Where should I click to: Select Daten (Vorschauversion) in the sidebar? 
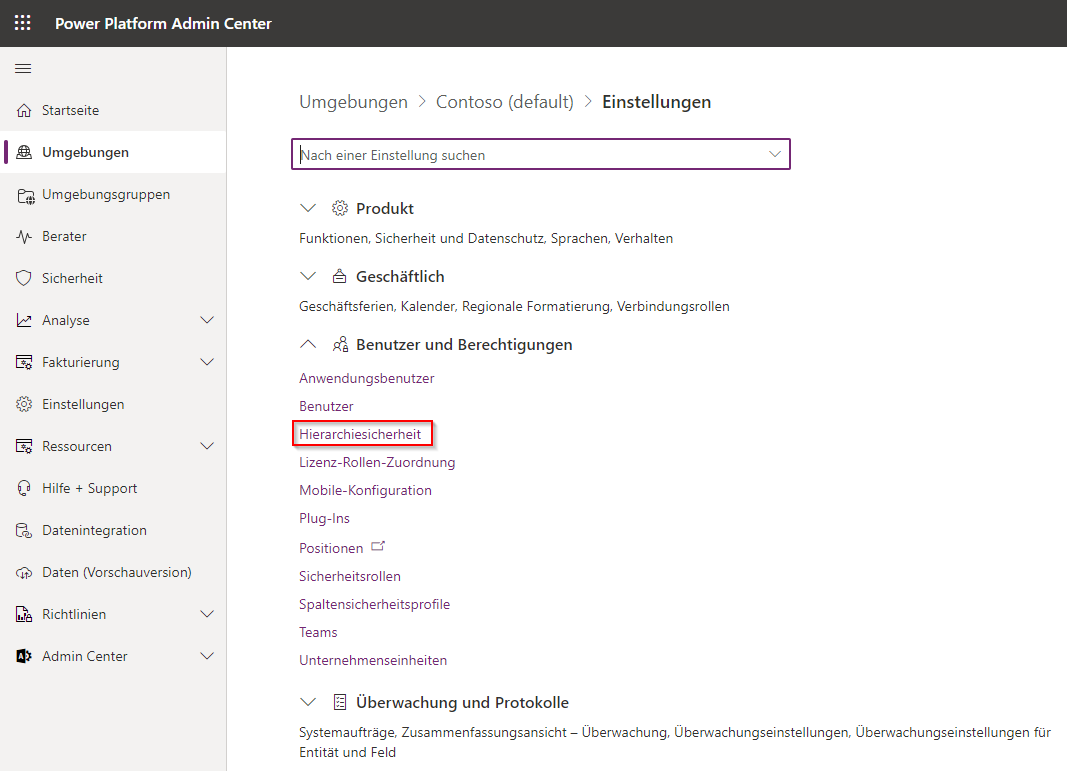click(x=116, y=573)
